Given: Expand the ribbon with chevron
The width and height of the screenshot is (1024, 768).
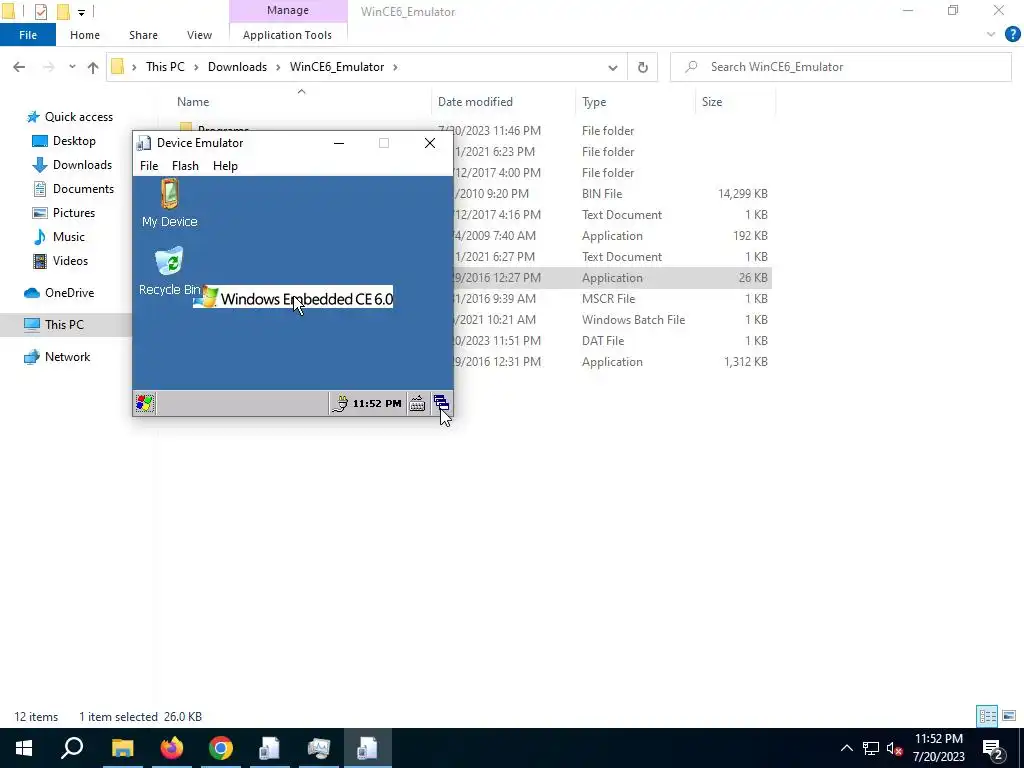Looking at the screenshot, I should pos(991,35).
